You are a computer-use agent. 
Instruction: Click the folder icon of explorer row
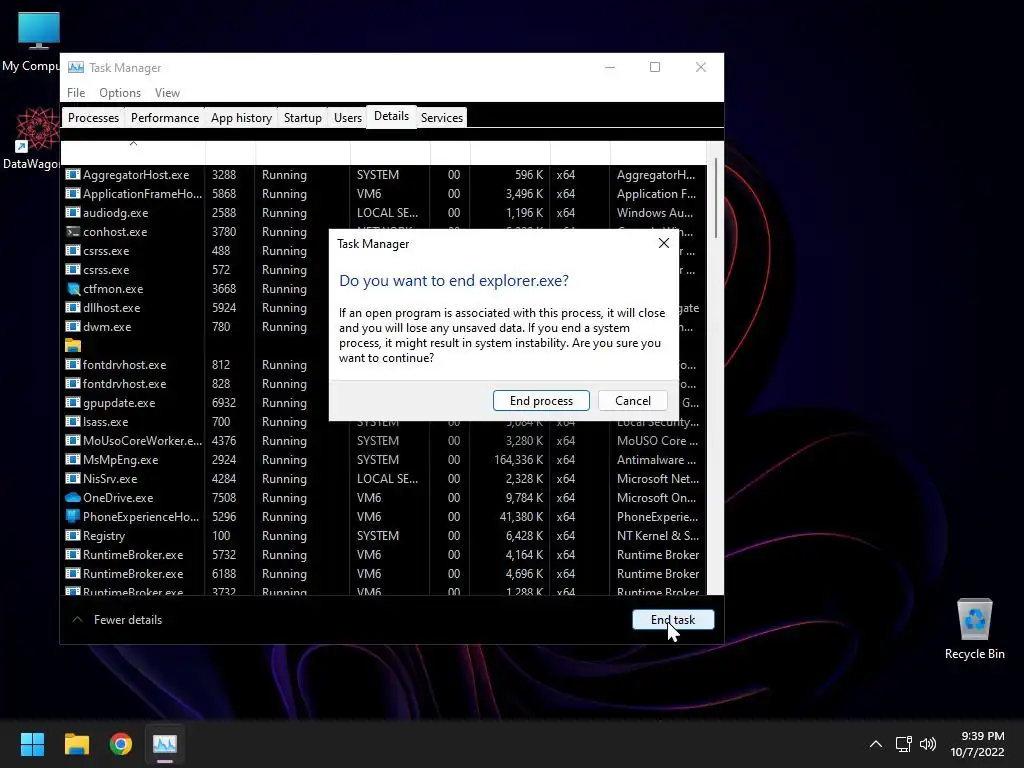[72, 345]
